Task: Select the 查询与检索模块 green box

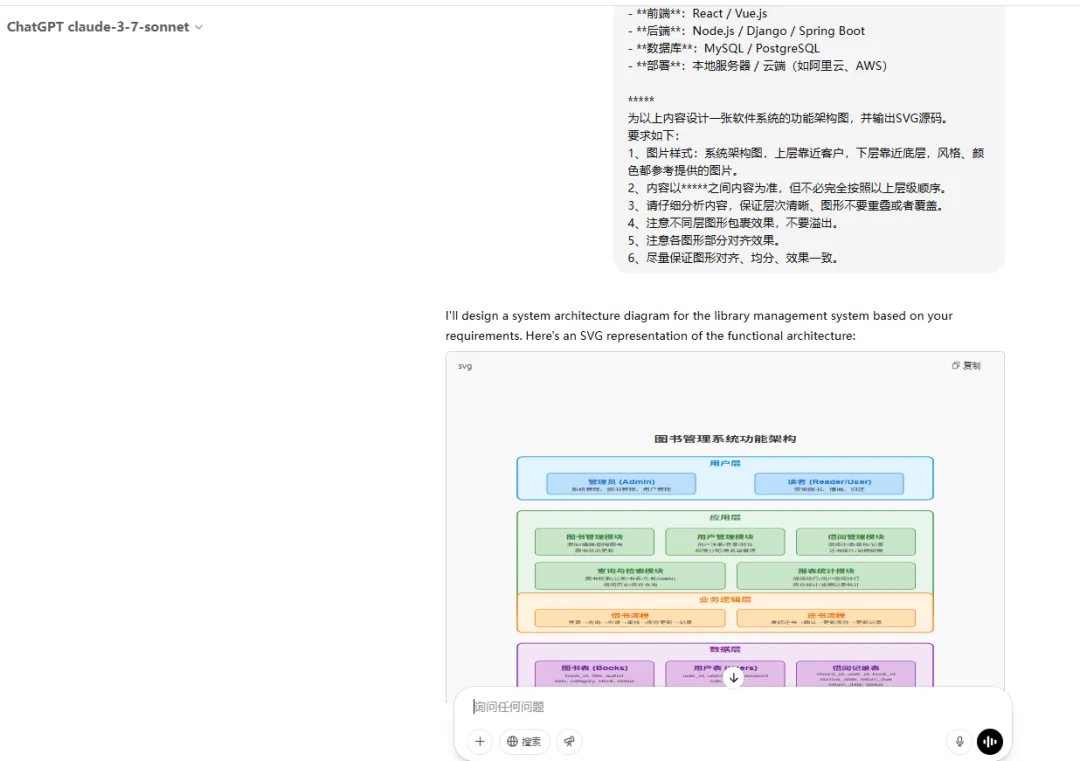Action: tap(630, 576)
